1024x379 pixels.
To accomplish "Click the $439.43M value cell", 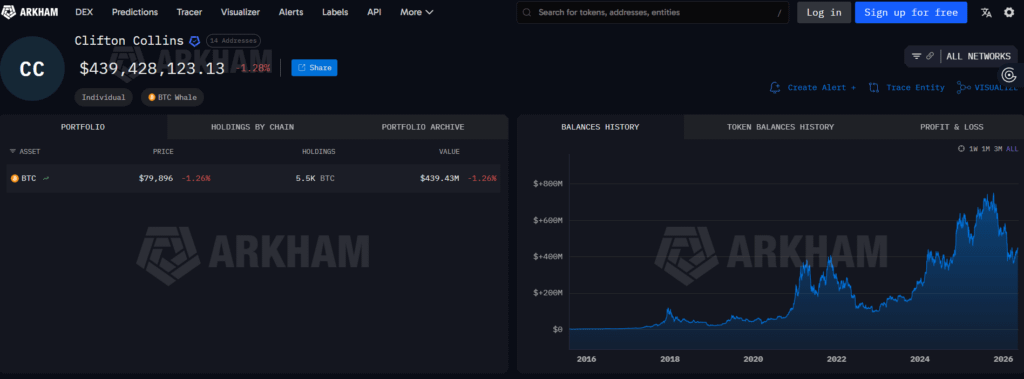I will click(440, 178).
